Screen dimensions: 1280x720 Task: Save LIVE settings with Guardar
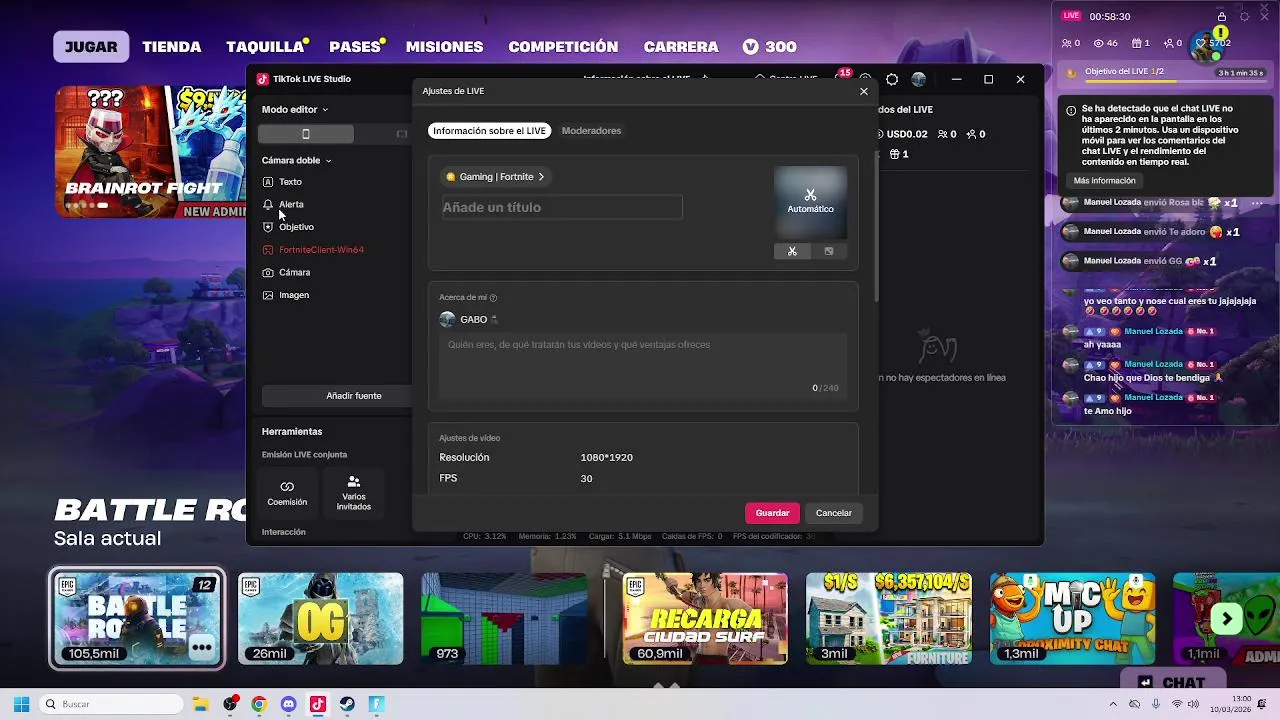772,513
